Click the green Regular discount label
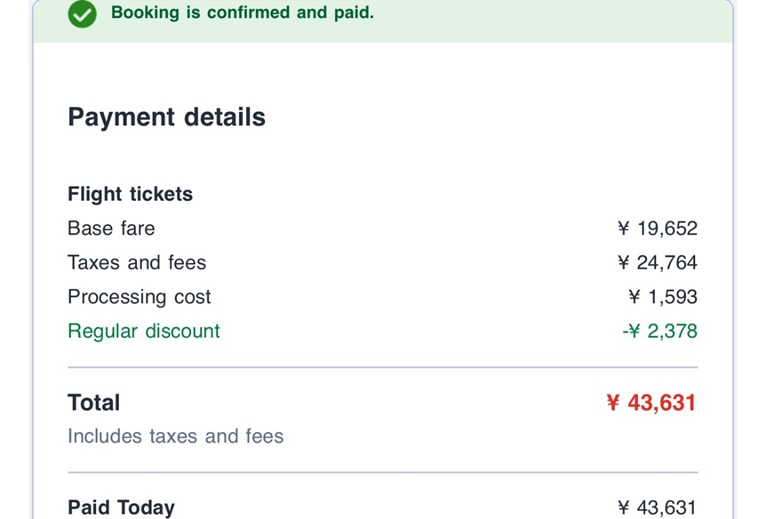The width and height of the screenshot is (766, 519). tap(144, 331)
